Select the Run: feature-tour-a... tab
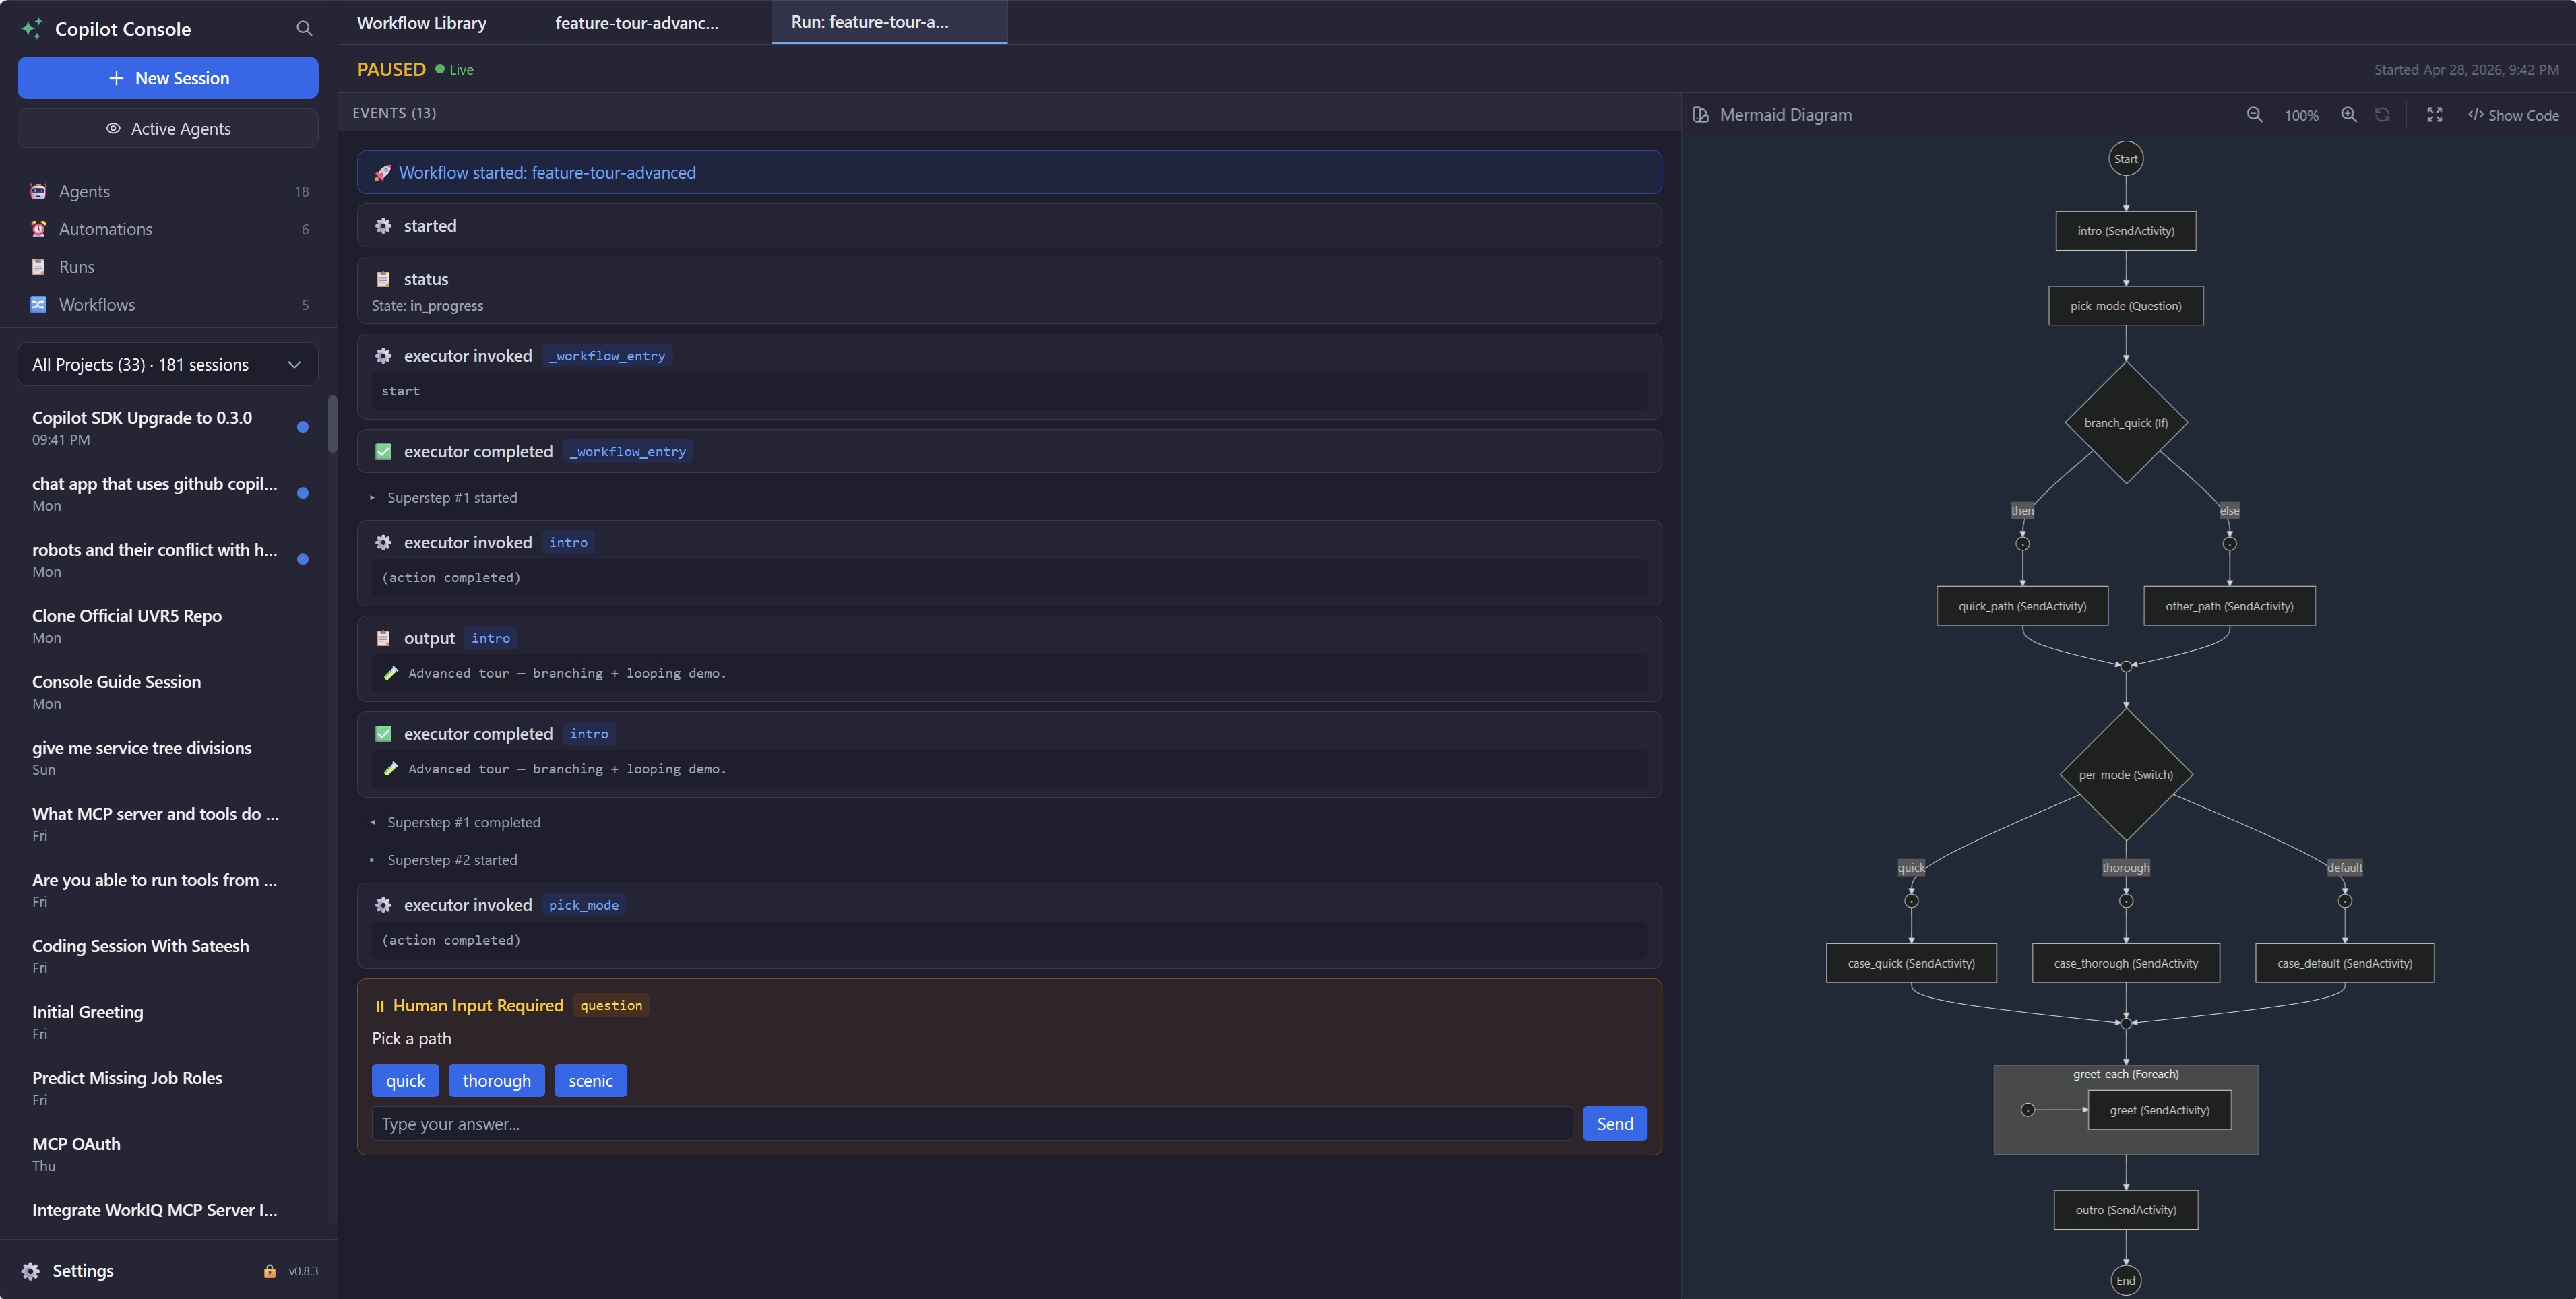 [889, 22]
